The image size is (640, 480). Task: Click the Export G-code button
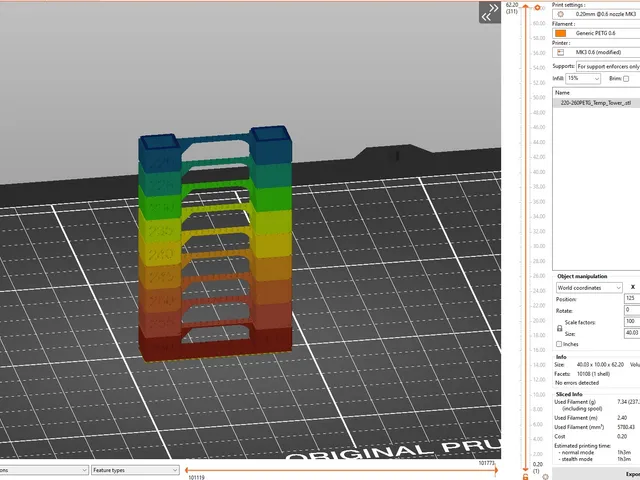(x=596, y=474)
